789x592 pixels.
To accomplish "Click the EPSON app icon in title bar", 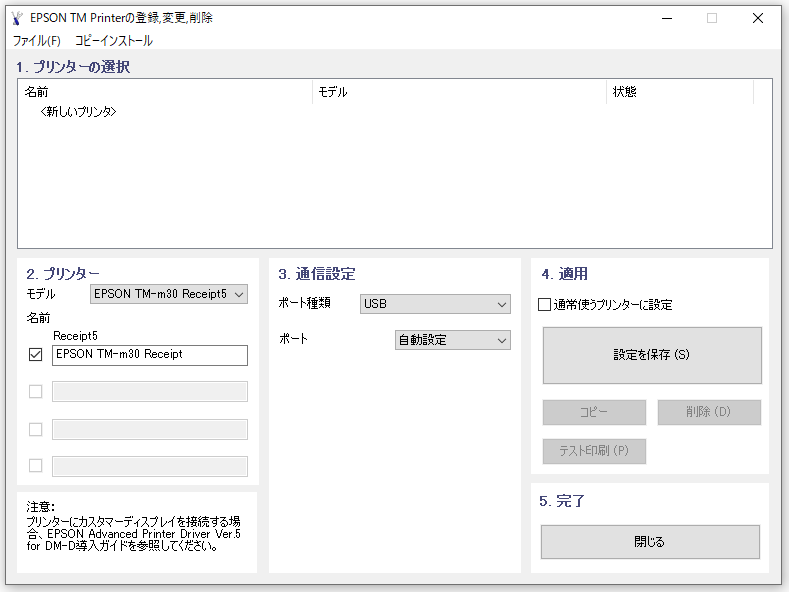I will (x=17, y=18).
